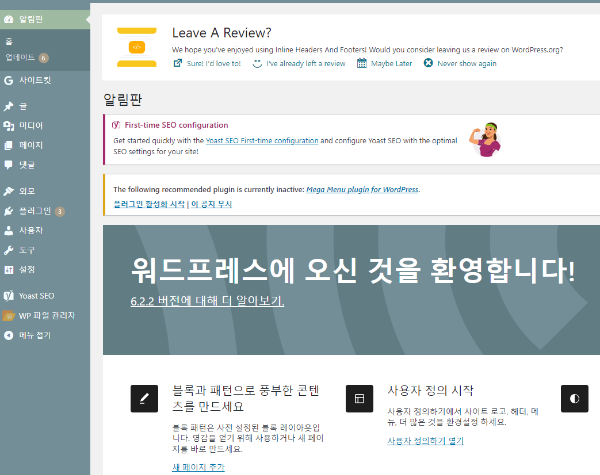Click the WP file manager folder icon
Screen dimensions: 600x475
(8, 316)
